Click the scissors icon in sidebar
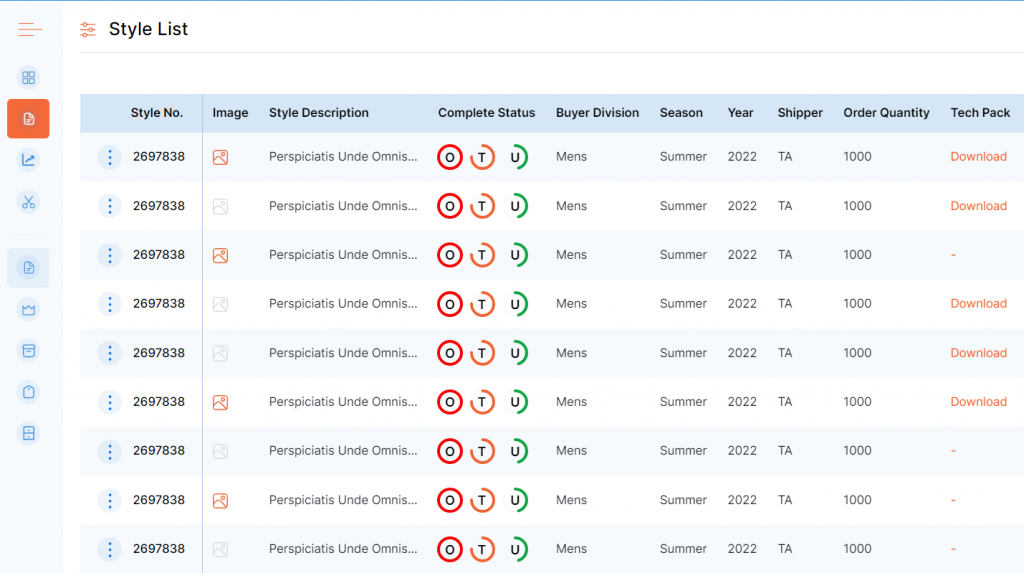Image resolution: width=1024 pixels, height=573 pixels. [28, 202]
